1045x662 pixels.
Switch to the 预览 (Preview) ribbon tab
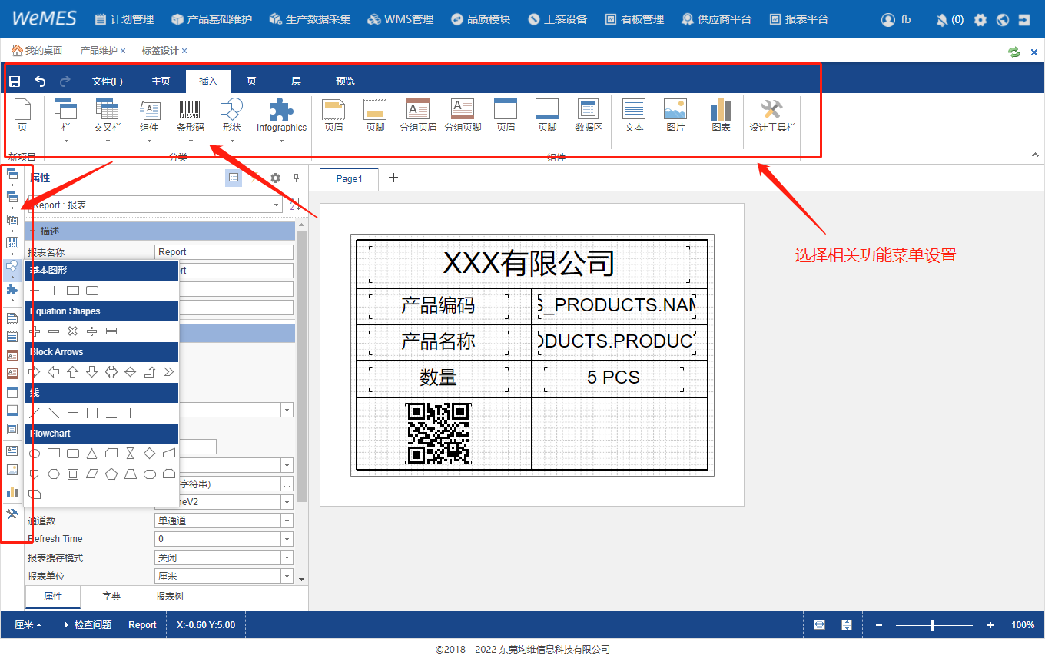344,81
